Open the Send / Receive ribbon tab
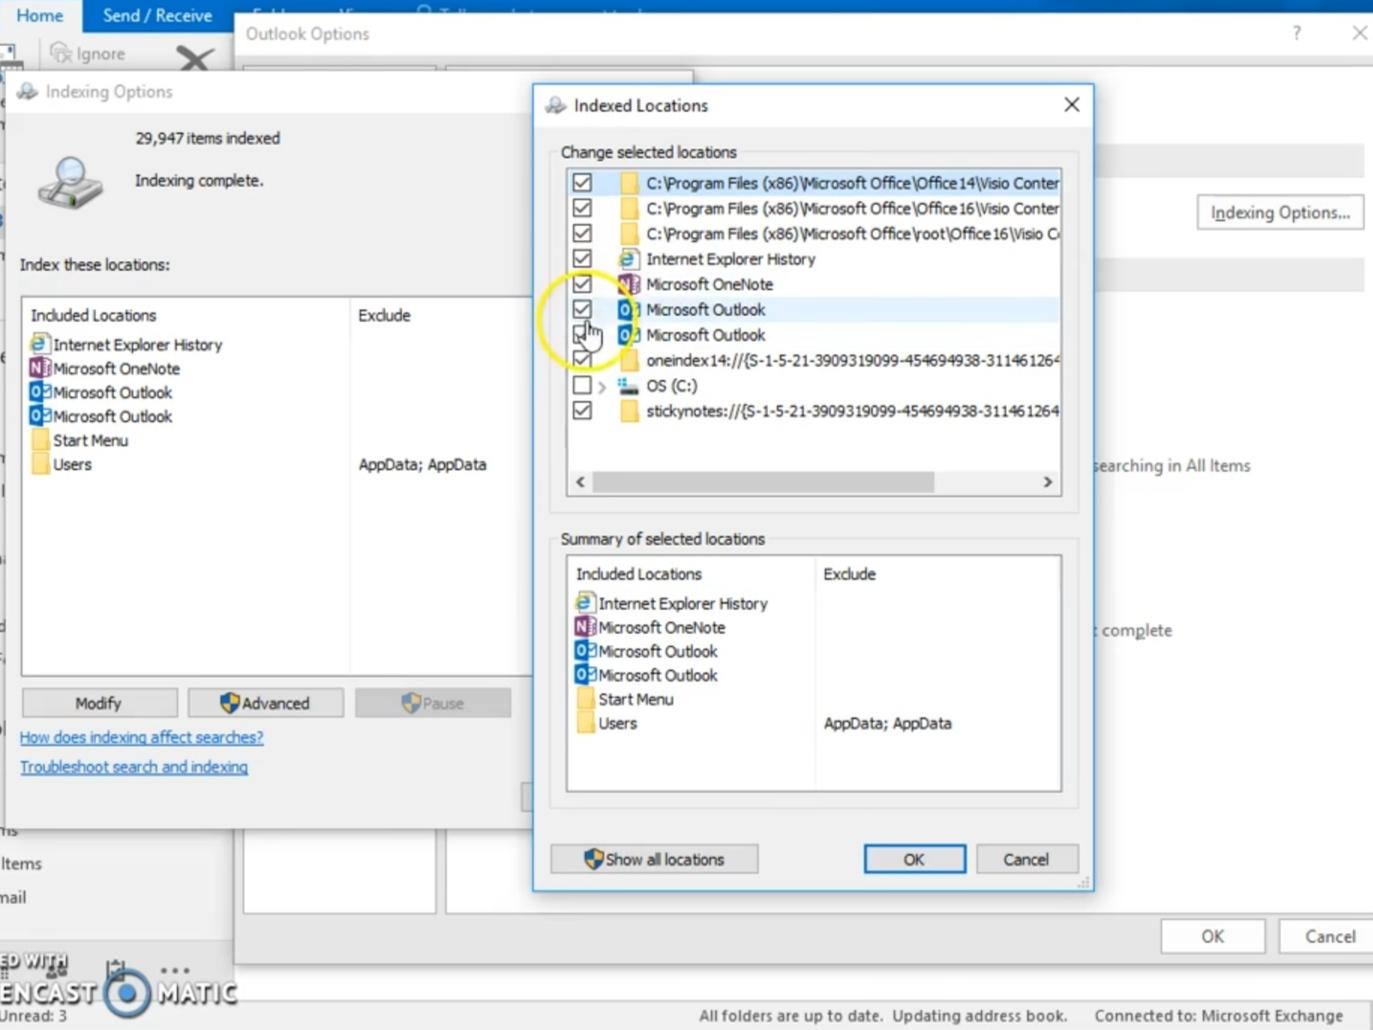Image resolution: width=1373 pixels, height=1030 pixels. 157,15
